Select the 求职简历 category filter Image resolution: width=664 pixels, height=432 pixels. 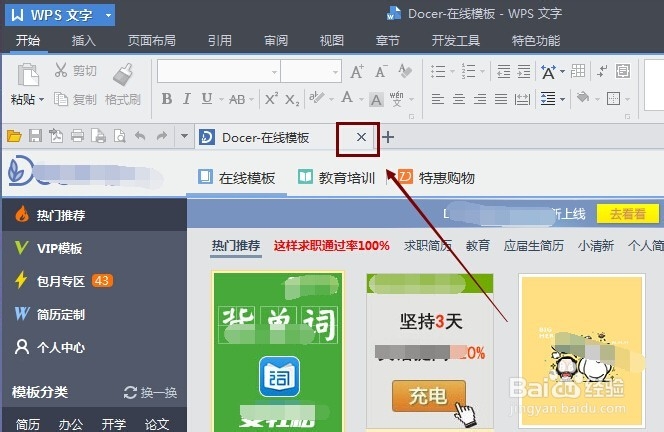pyautogui.click(x=428, y=246)
